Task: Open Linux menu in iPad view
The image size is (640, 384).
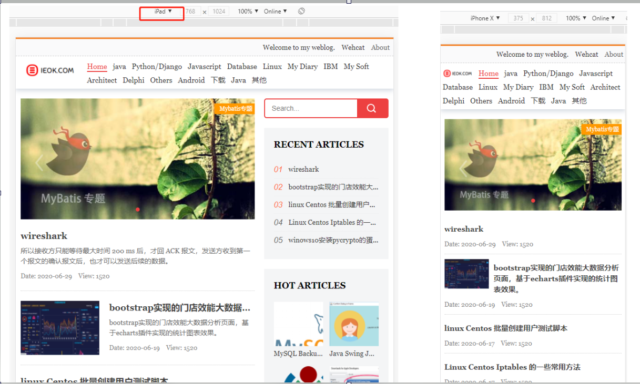Action: 272,67
